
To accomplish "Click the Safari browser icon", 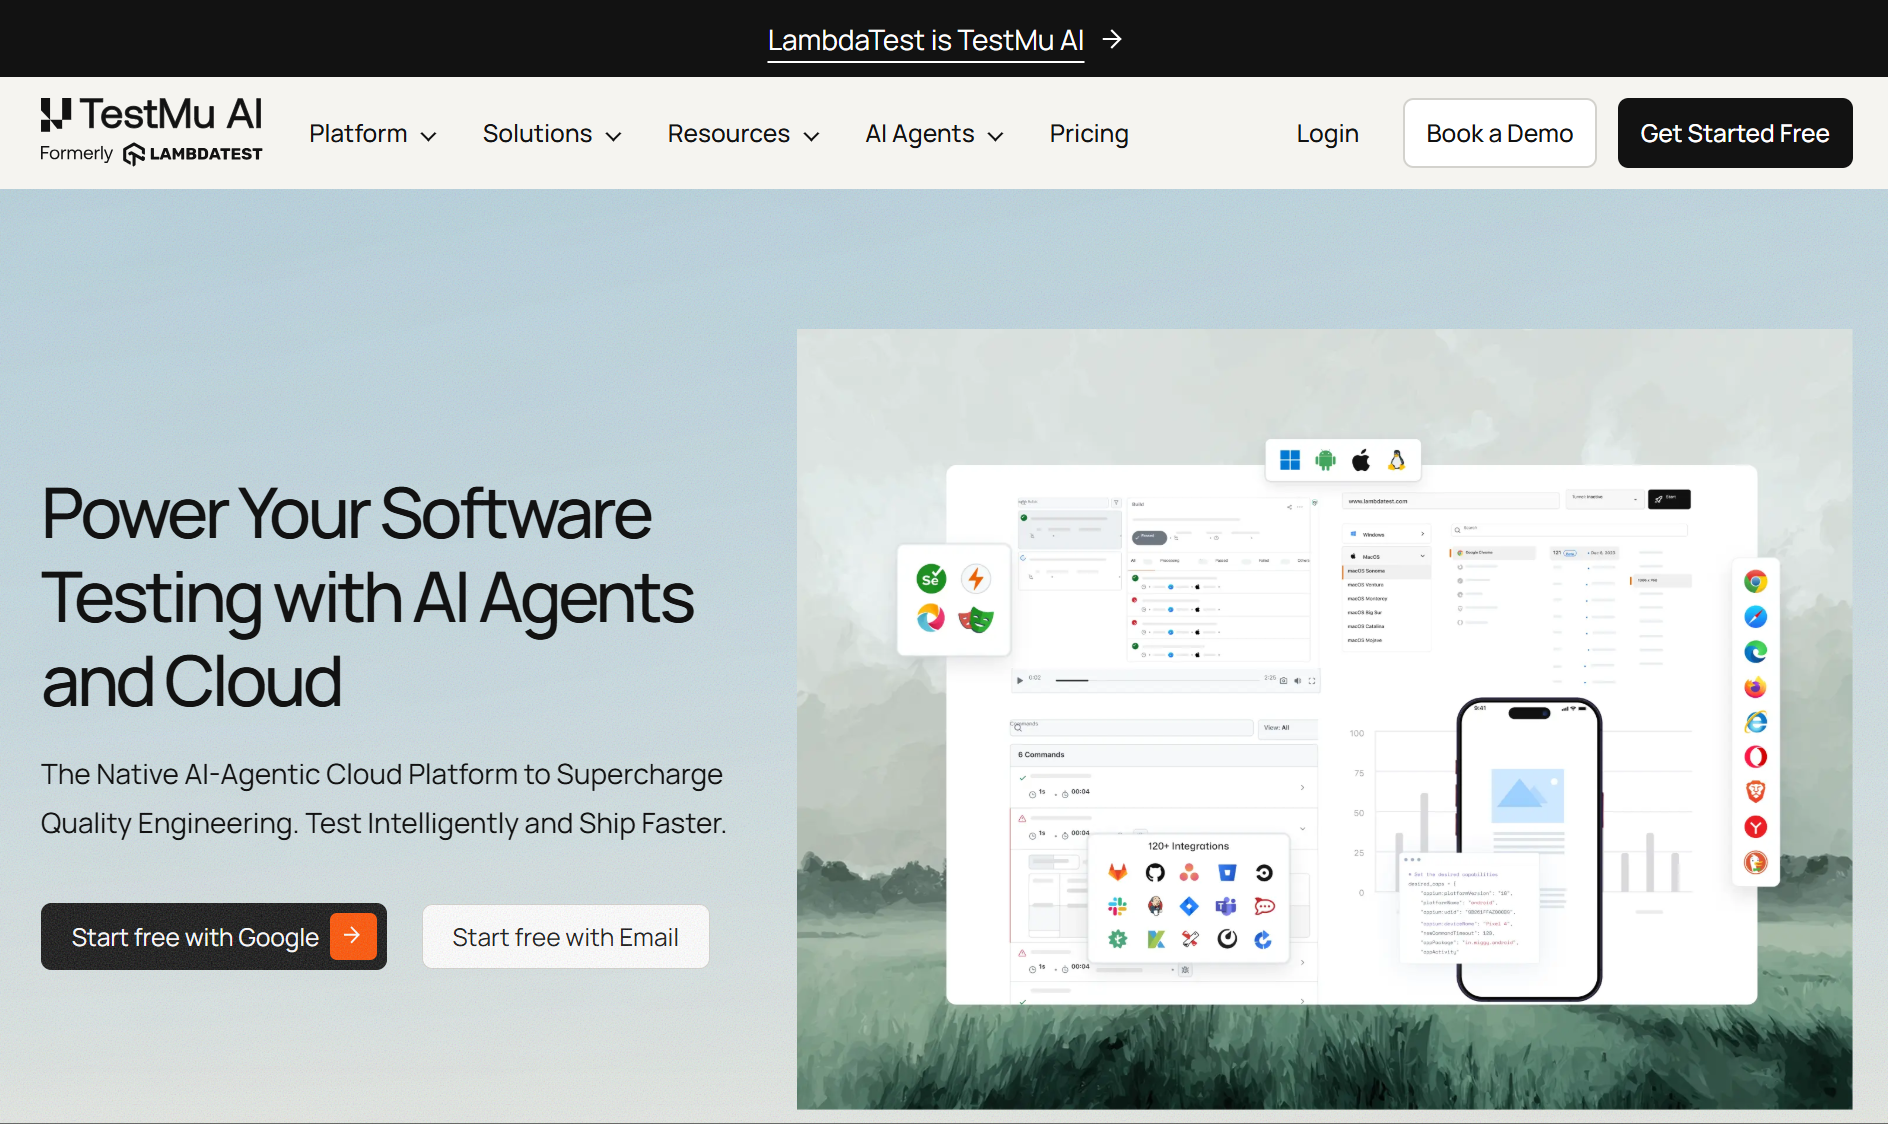I will tap(1755, 617).
